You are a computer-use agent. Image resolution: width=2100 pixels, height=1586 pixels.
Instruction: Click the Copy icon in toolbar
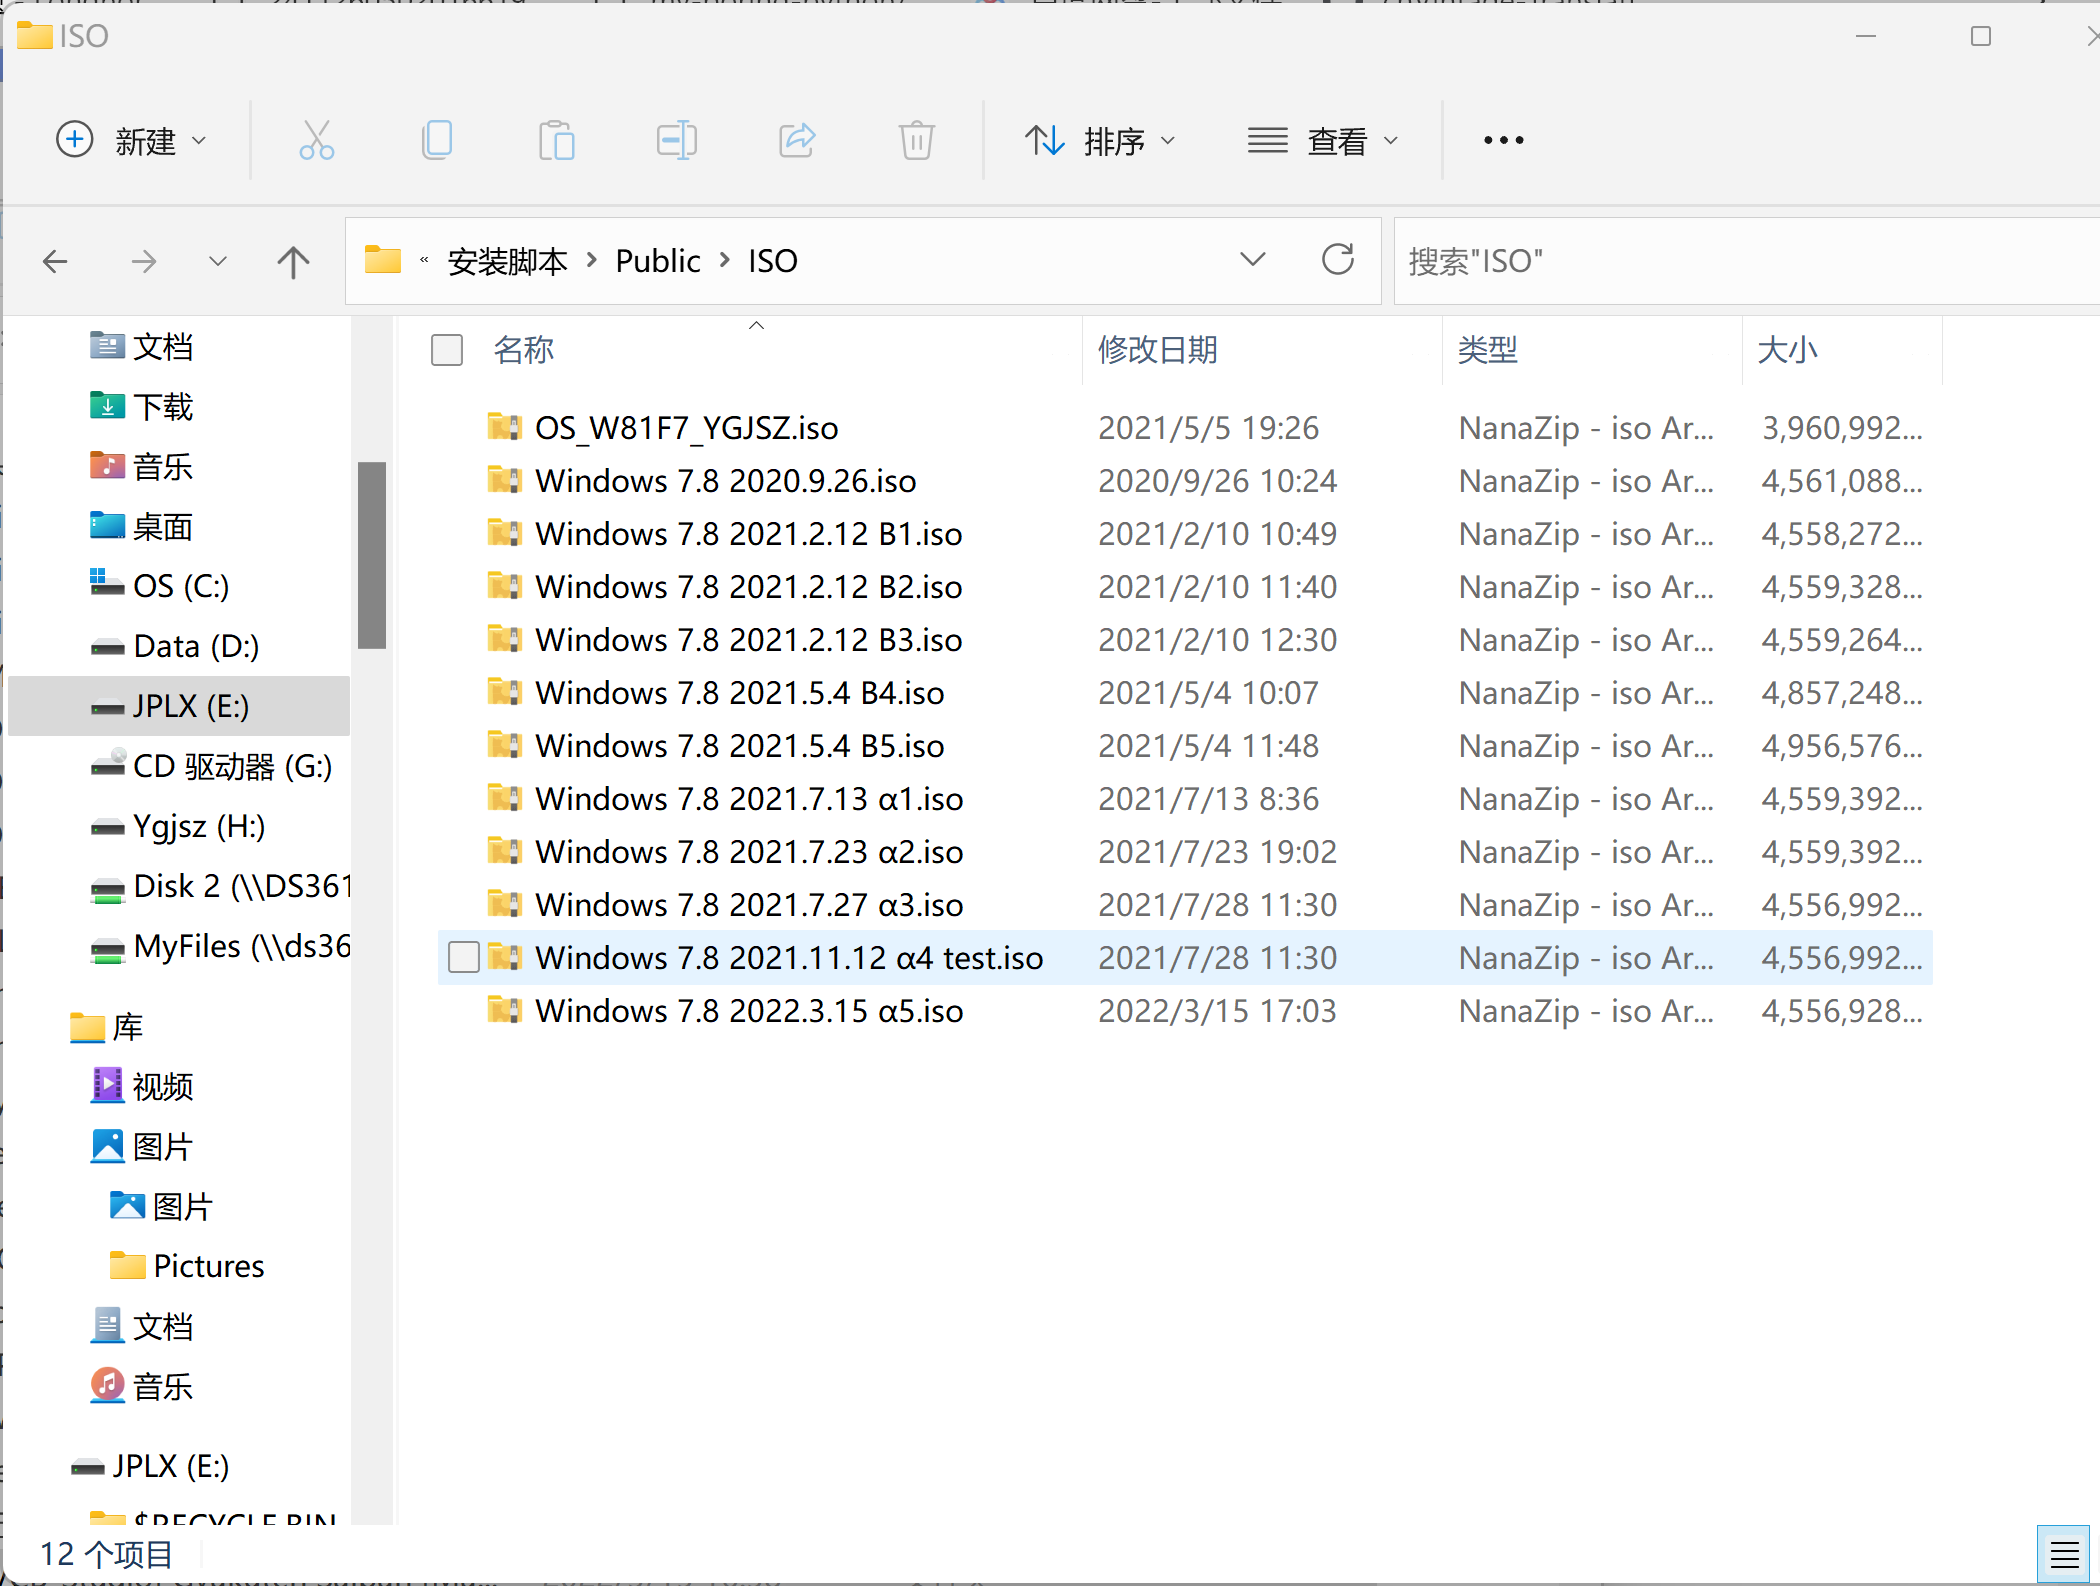(437, 141)
